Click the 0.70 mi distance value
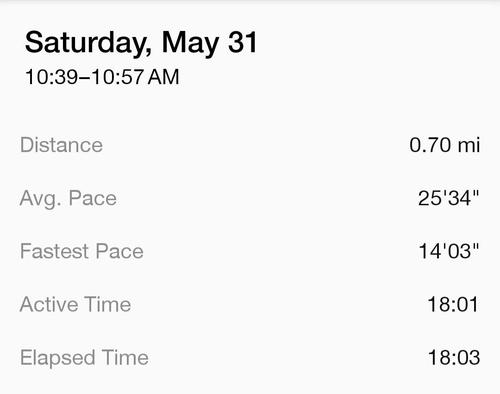500x394 pixels. tap(445, 145)
